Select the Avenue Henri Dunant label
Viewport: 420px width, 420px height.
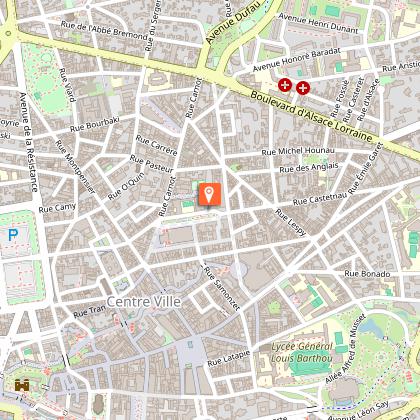(318, 23)
